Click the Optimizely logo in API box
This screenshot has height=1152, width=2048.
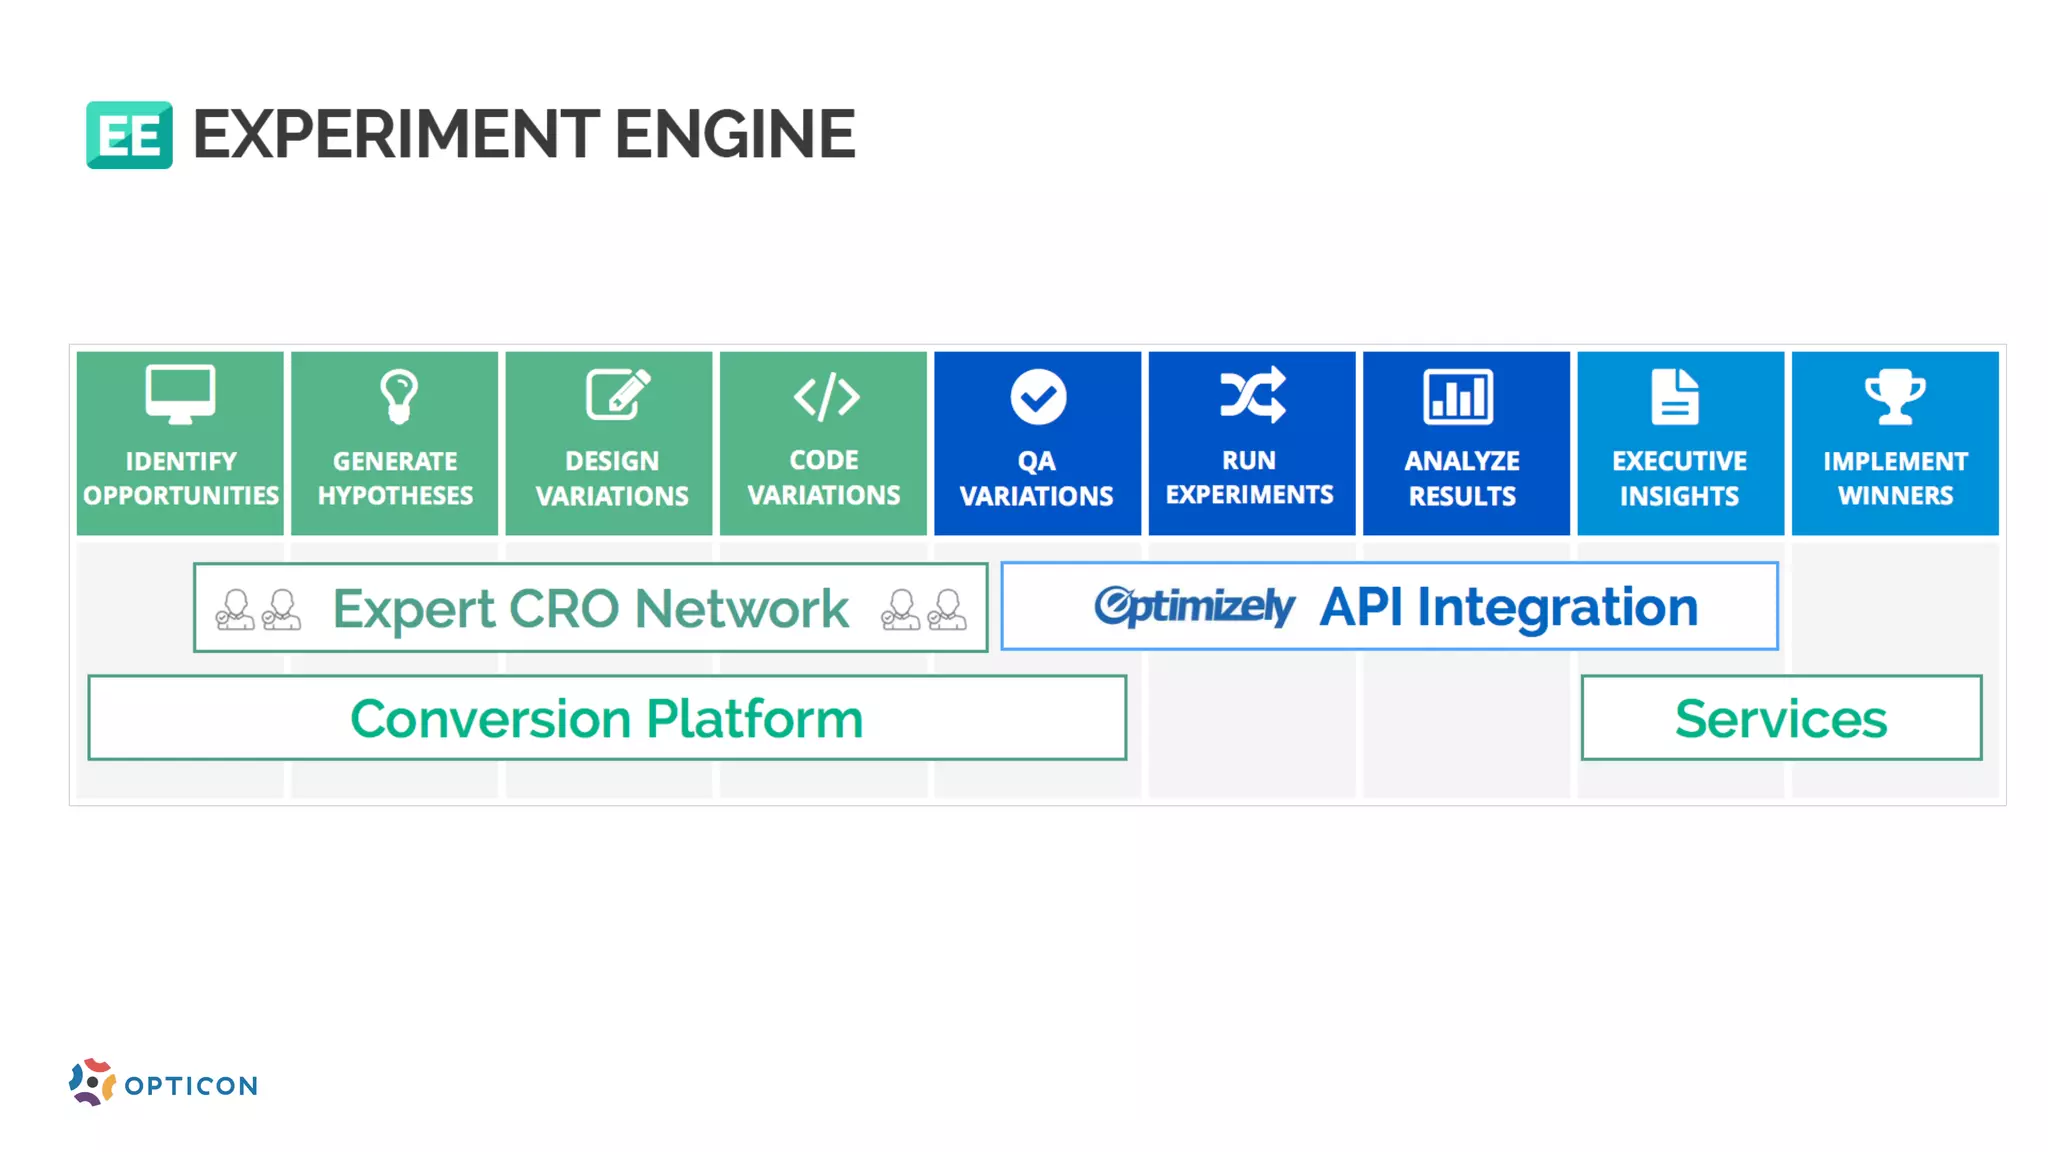(1194, 606)
